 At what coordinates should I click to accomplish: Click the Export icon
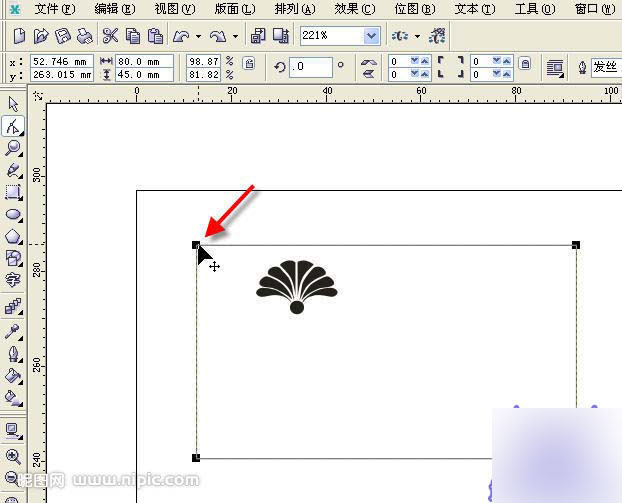pos(281,36)
